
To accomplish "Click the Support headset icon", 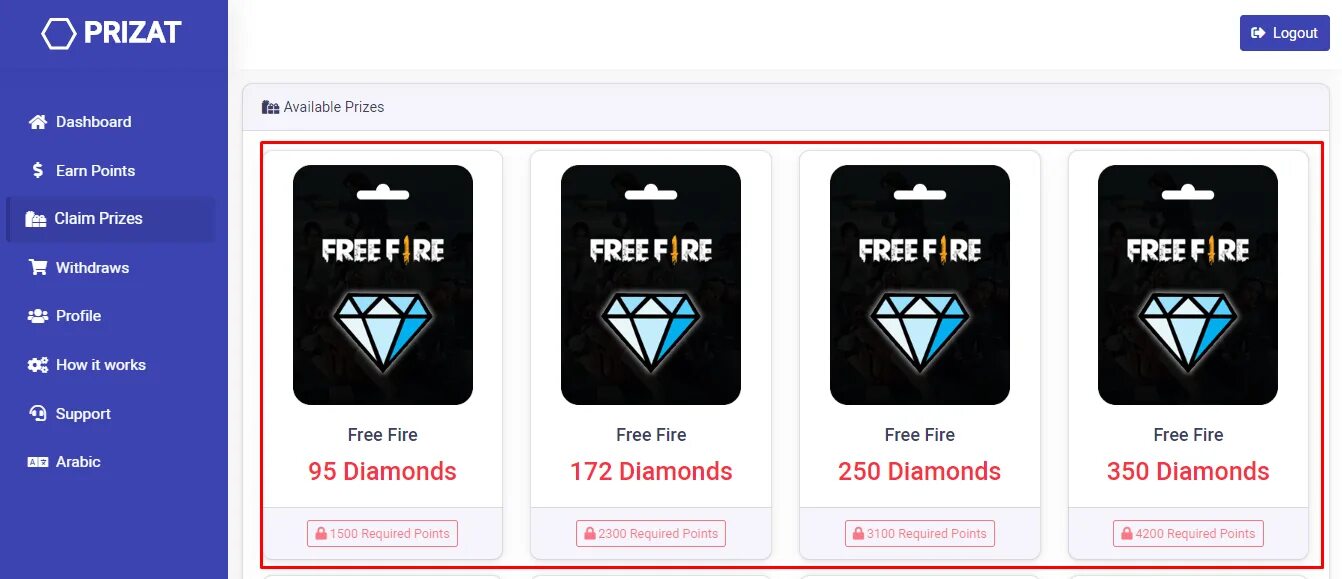I will pos(38,414).
